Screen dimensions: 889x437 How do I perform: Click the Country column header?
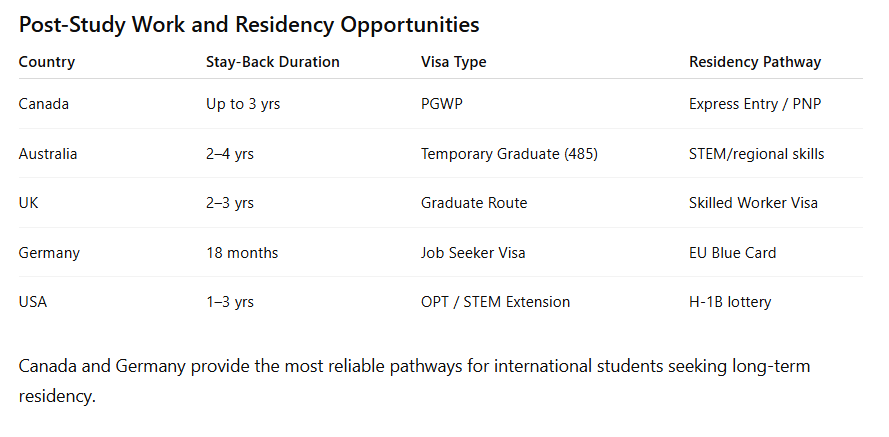46,62
